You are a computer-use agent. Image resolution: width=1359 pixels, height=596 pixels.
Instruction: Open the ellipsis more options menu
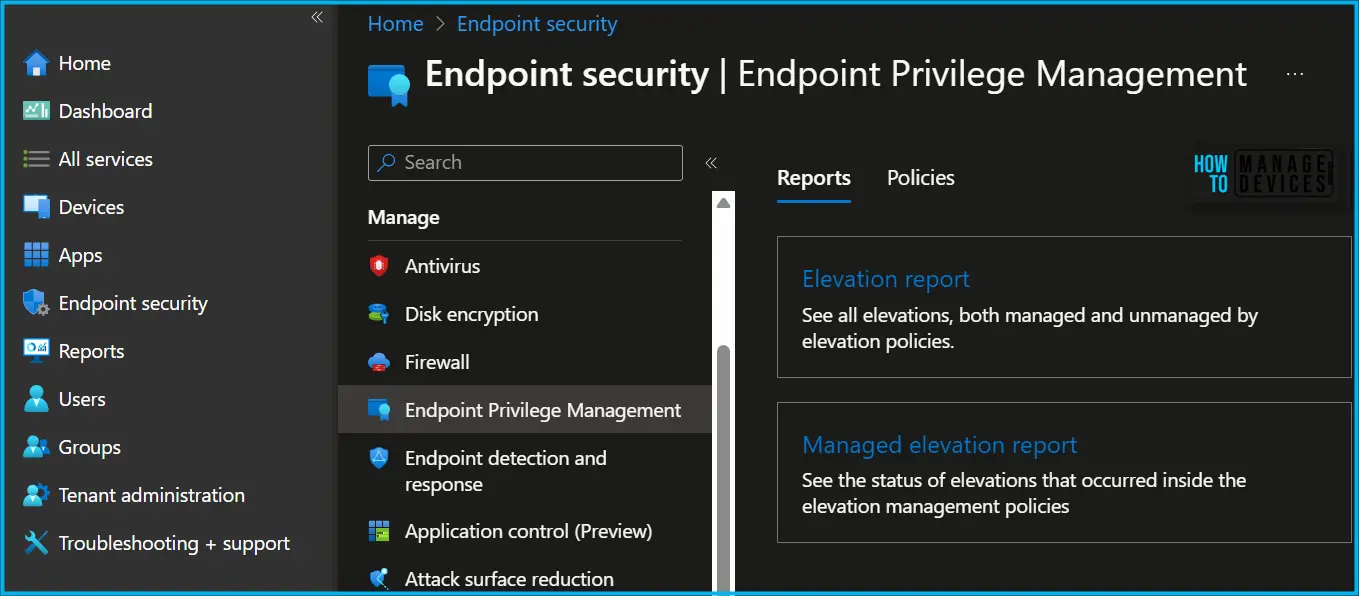pos(1295,74)
